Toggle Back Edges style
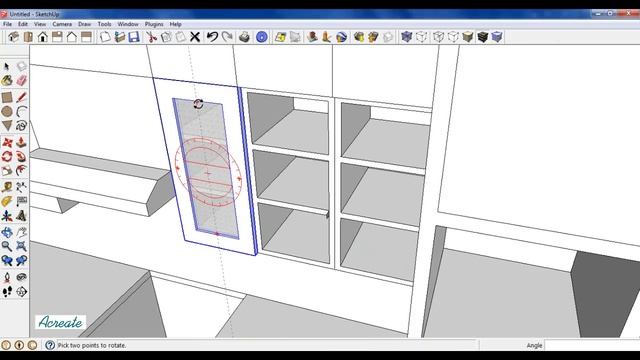The image size is (640, 360). (x=421, y=37)
